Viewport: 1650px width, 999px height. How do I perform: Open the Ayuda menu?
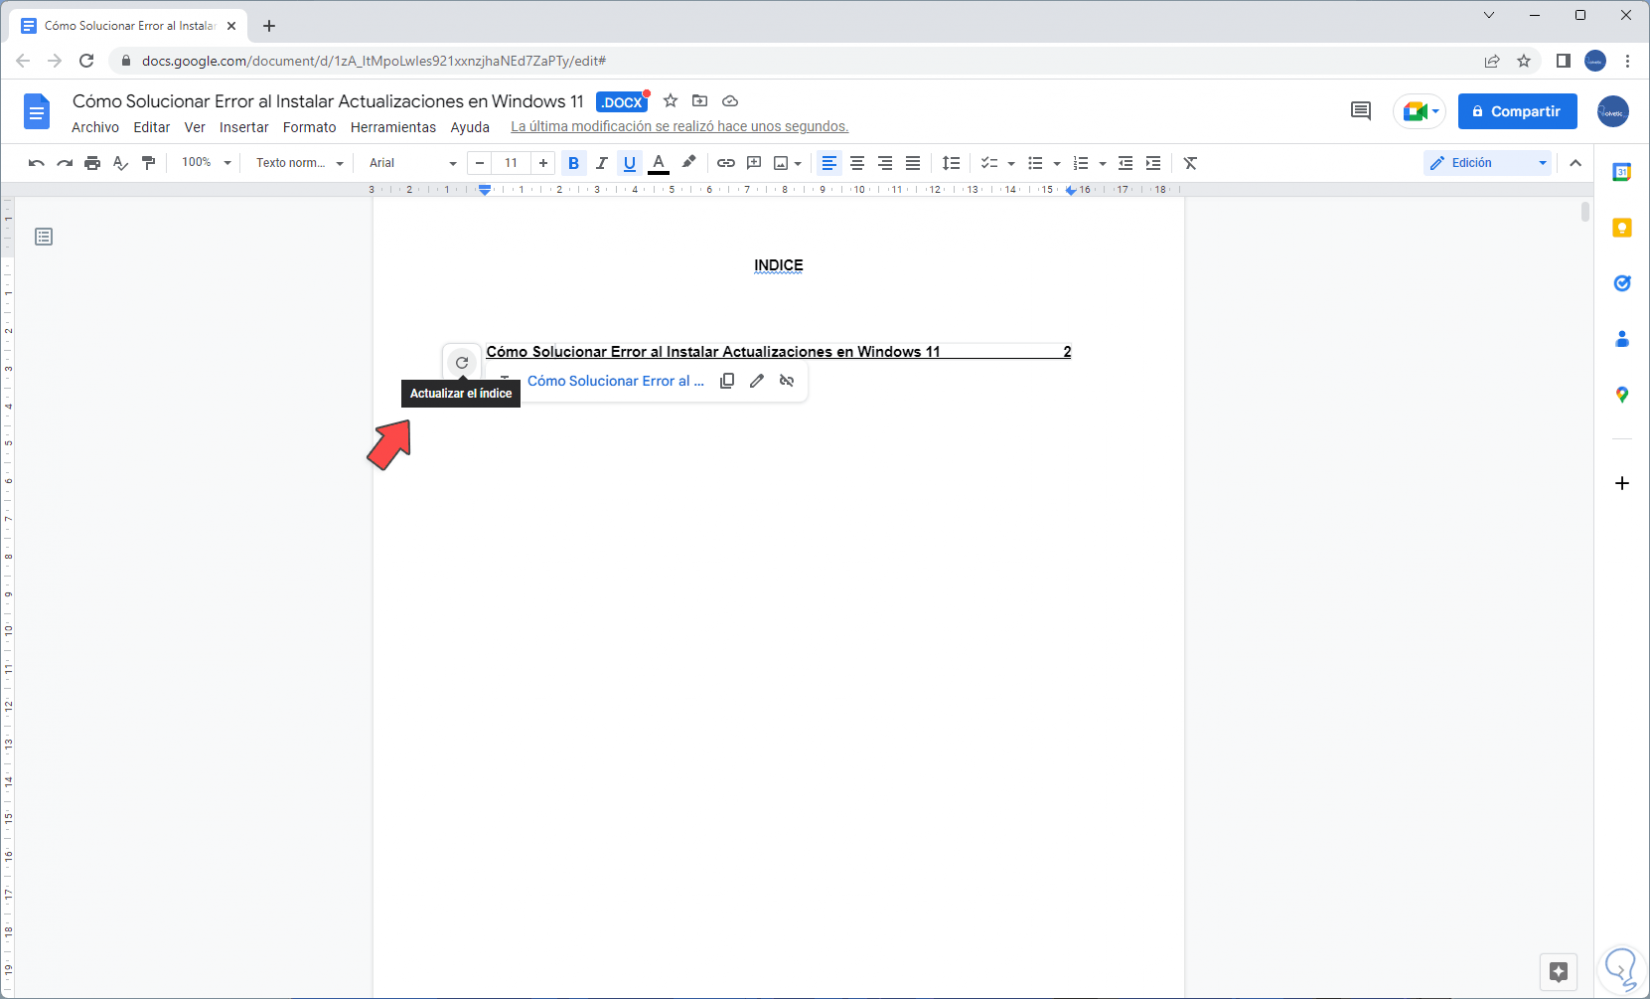pos(470,127)
